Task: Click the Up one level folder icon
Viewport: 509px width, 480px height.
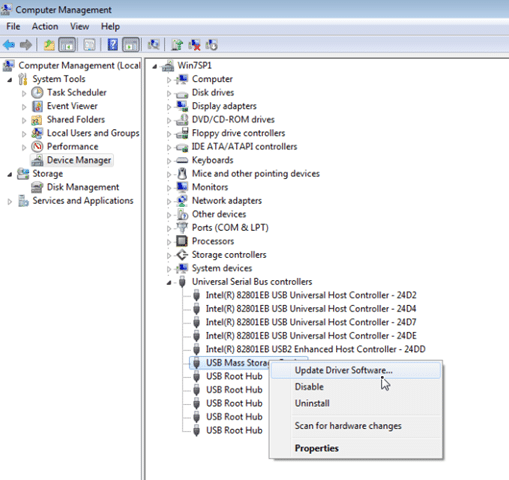Action: [x=49, y=45]
